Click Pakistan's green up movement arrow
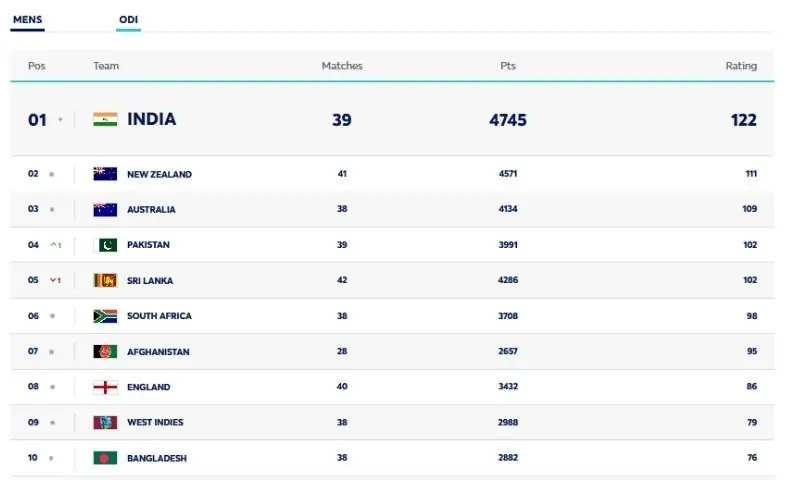800x480 pixels. (55, 245)
